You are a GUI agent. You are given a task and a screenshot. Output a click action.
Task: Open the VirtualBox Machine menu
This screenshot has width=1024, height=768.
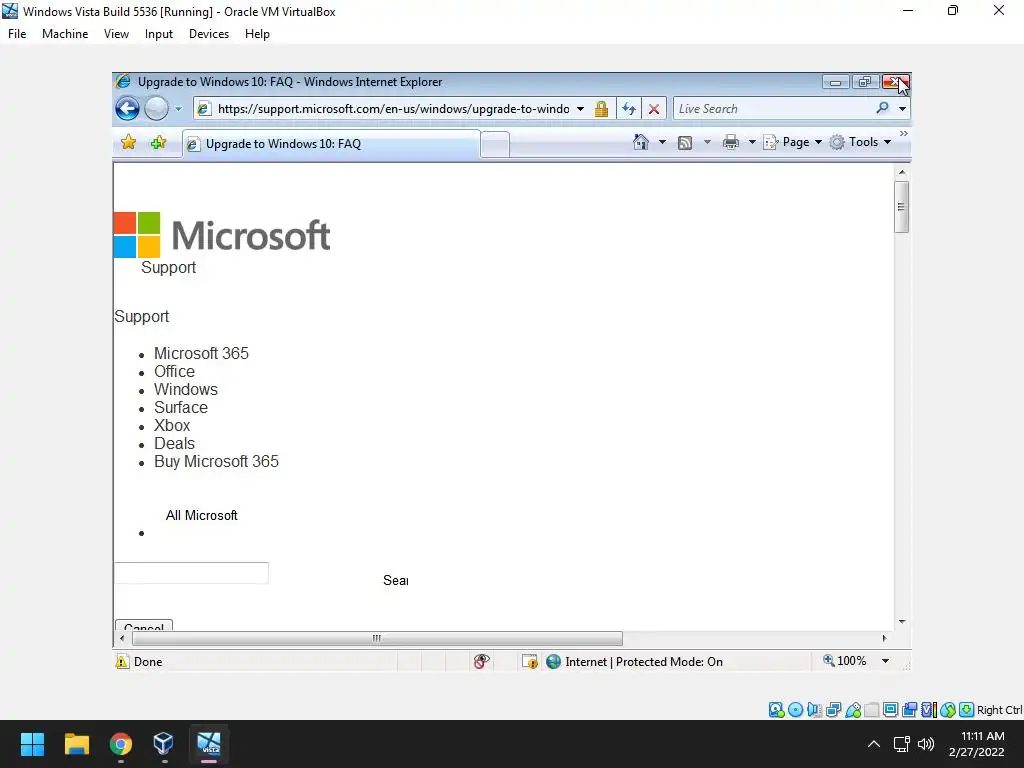65,34
